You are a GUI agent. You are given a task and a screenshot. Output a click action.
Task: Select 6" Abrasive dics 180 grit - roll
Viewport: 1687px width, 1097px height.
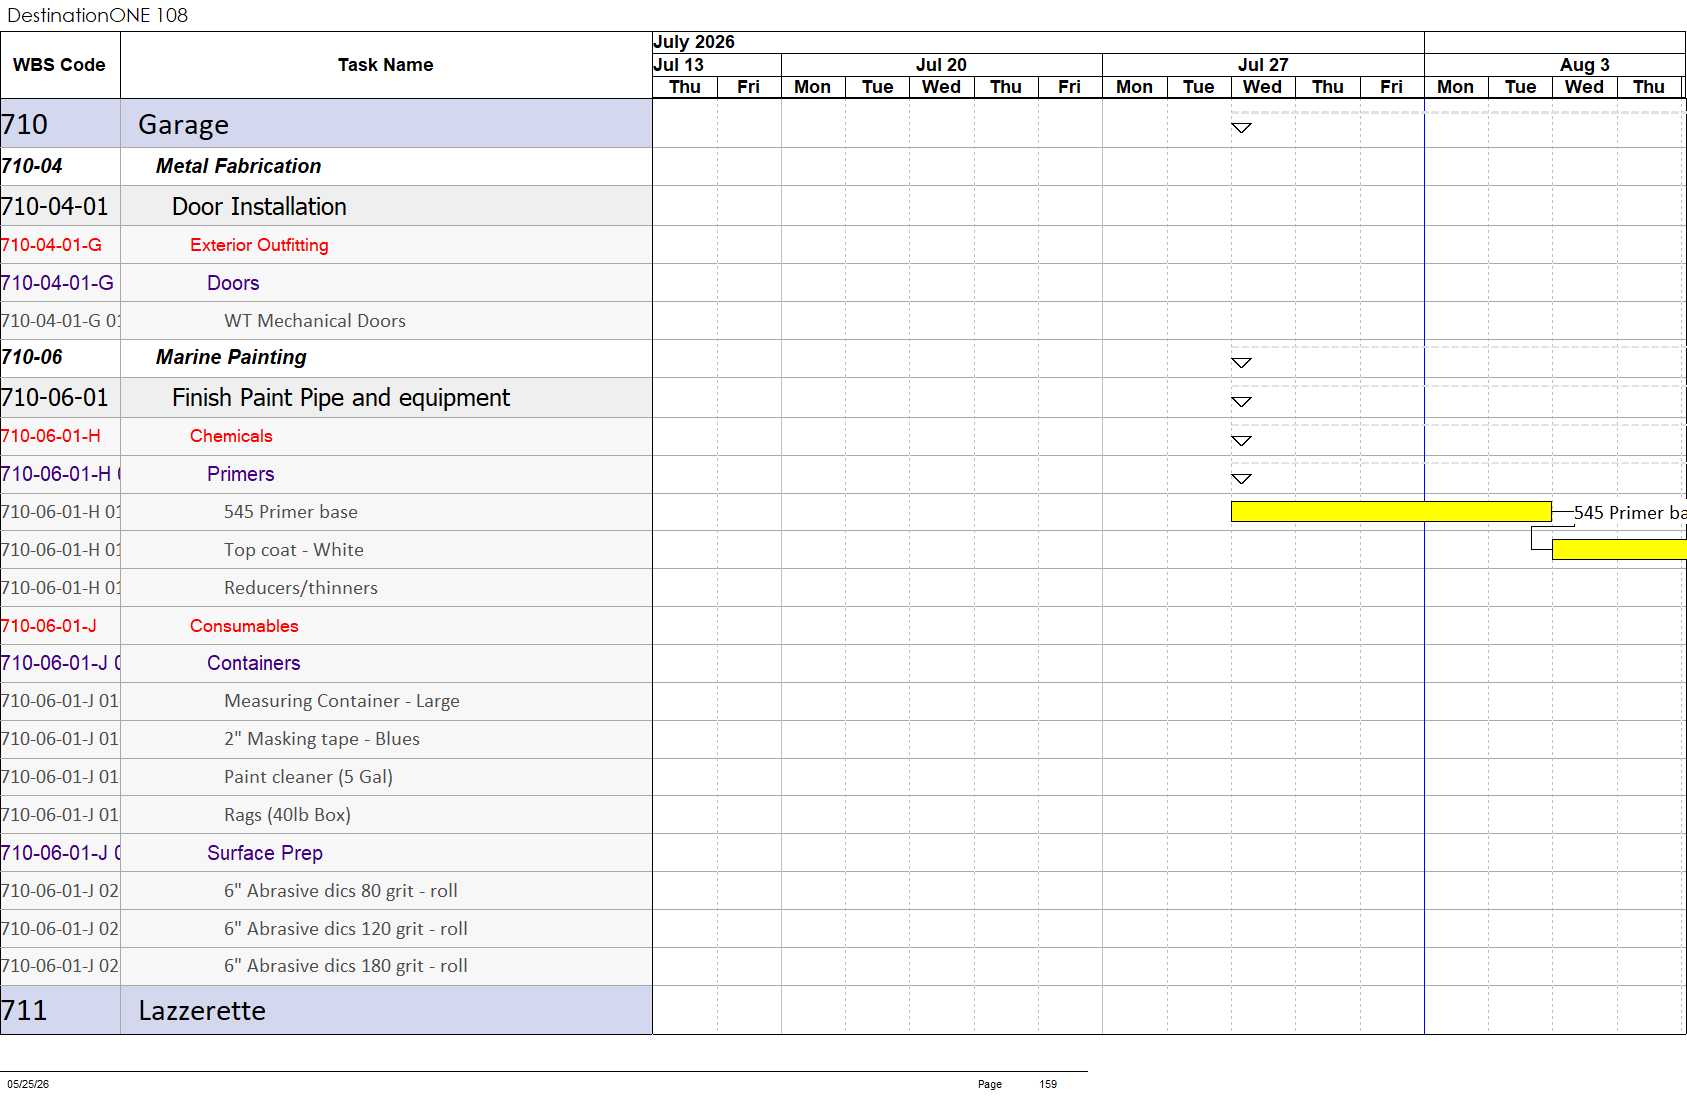tap(346, 966)
